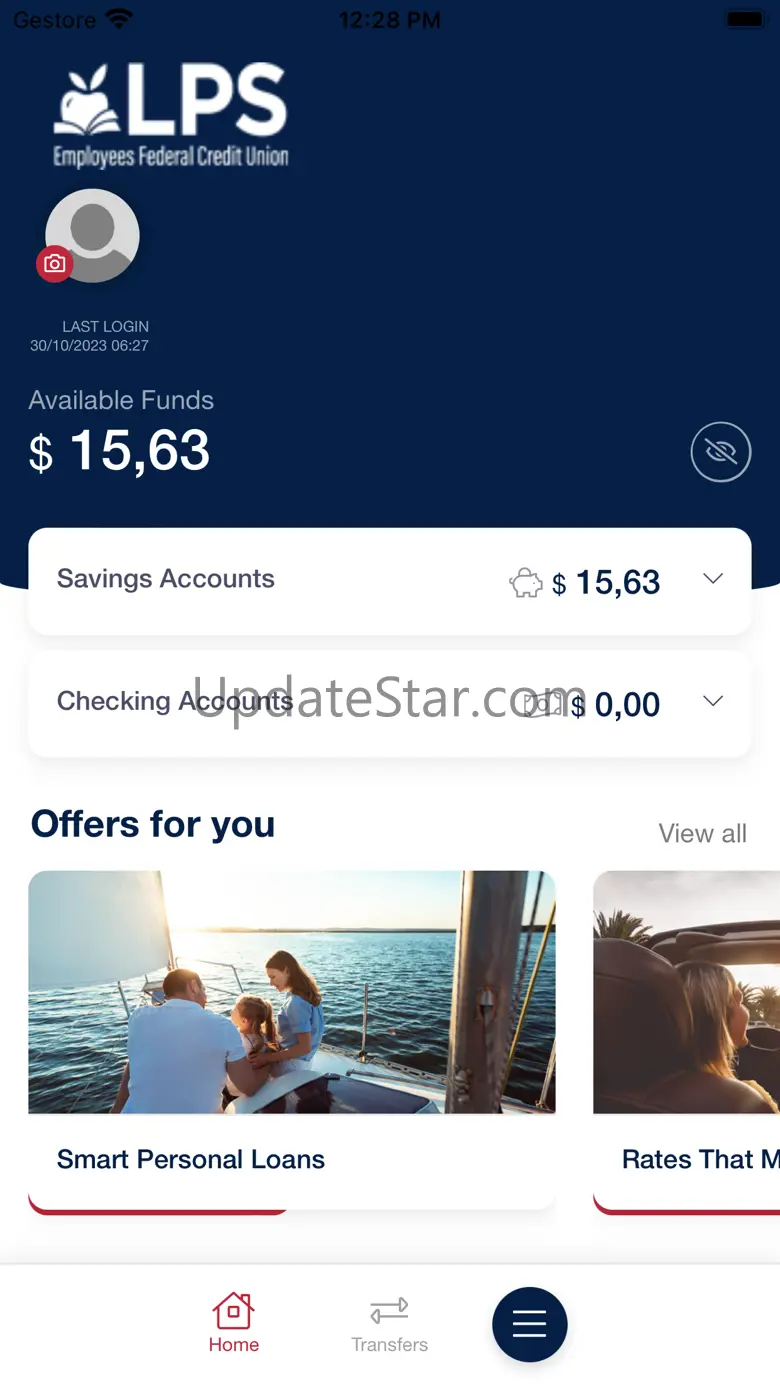Tap the LPS Employees Federal Credit Union logo
Screen dimensions: 780x1387
pyautogui.click(x=171, y=116)
